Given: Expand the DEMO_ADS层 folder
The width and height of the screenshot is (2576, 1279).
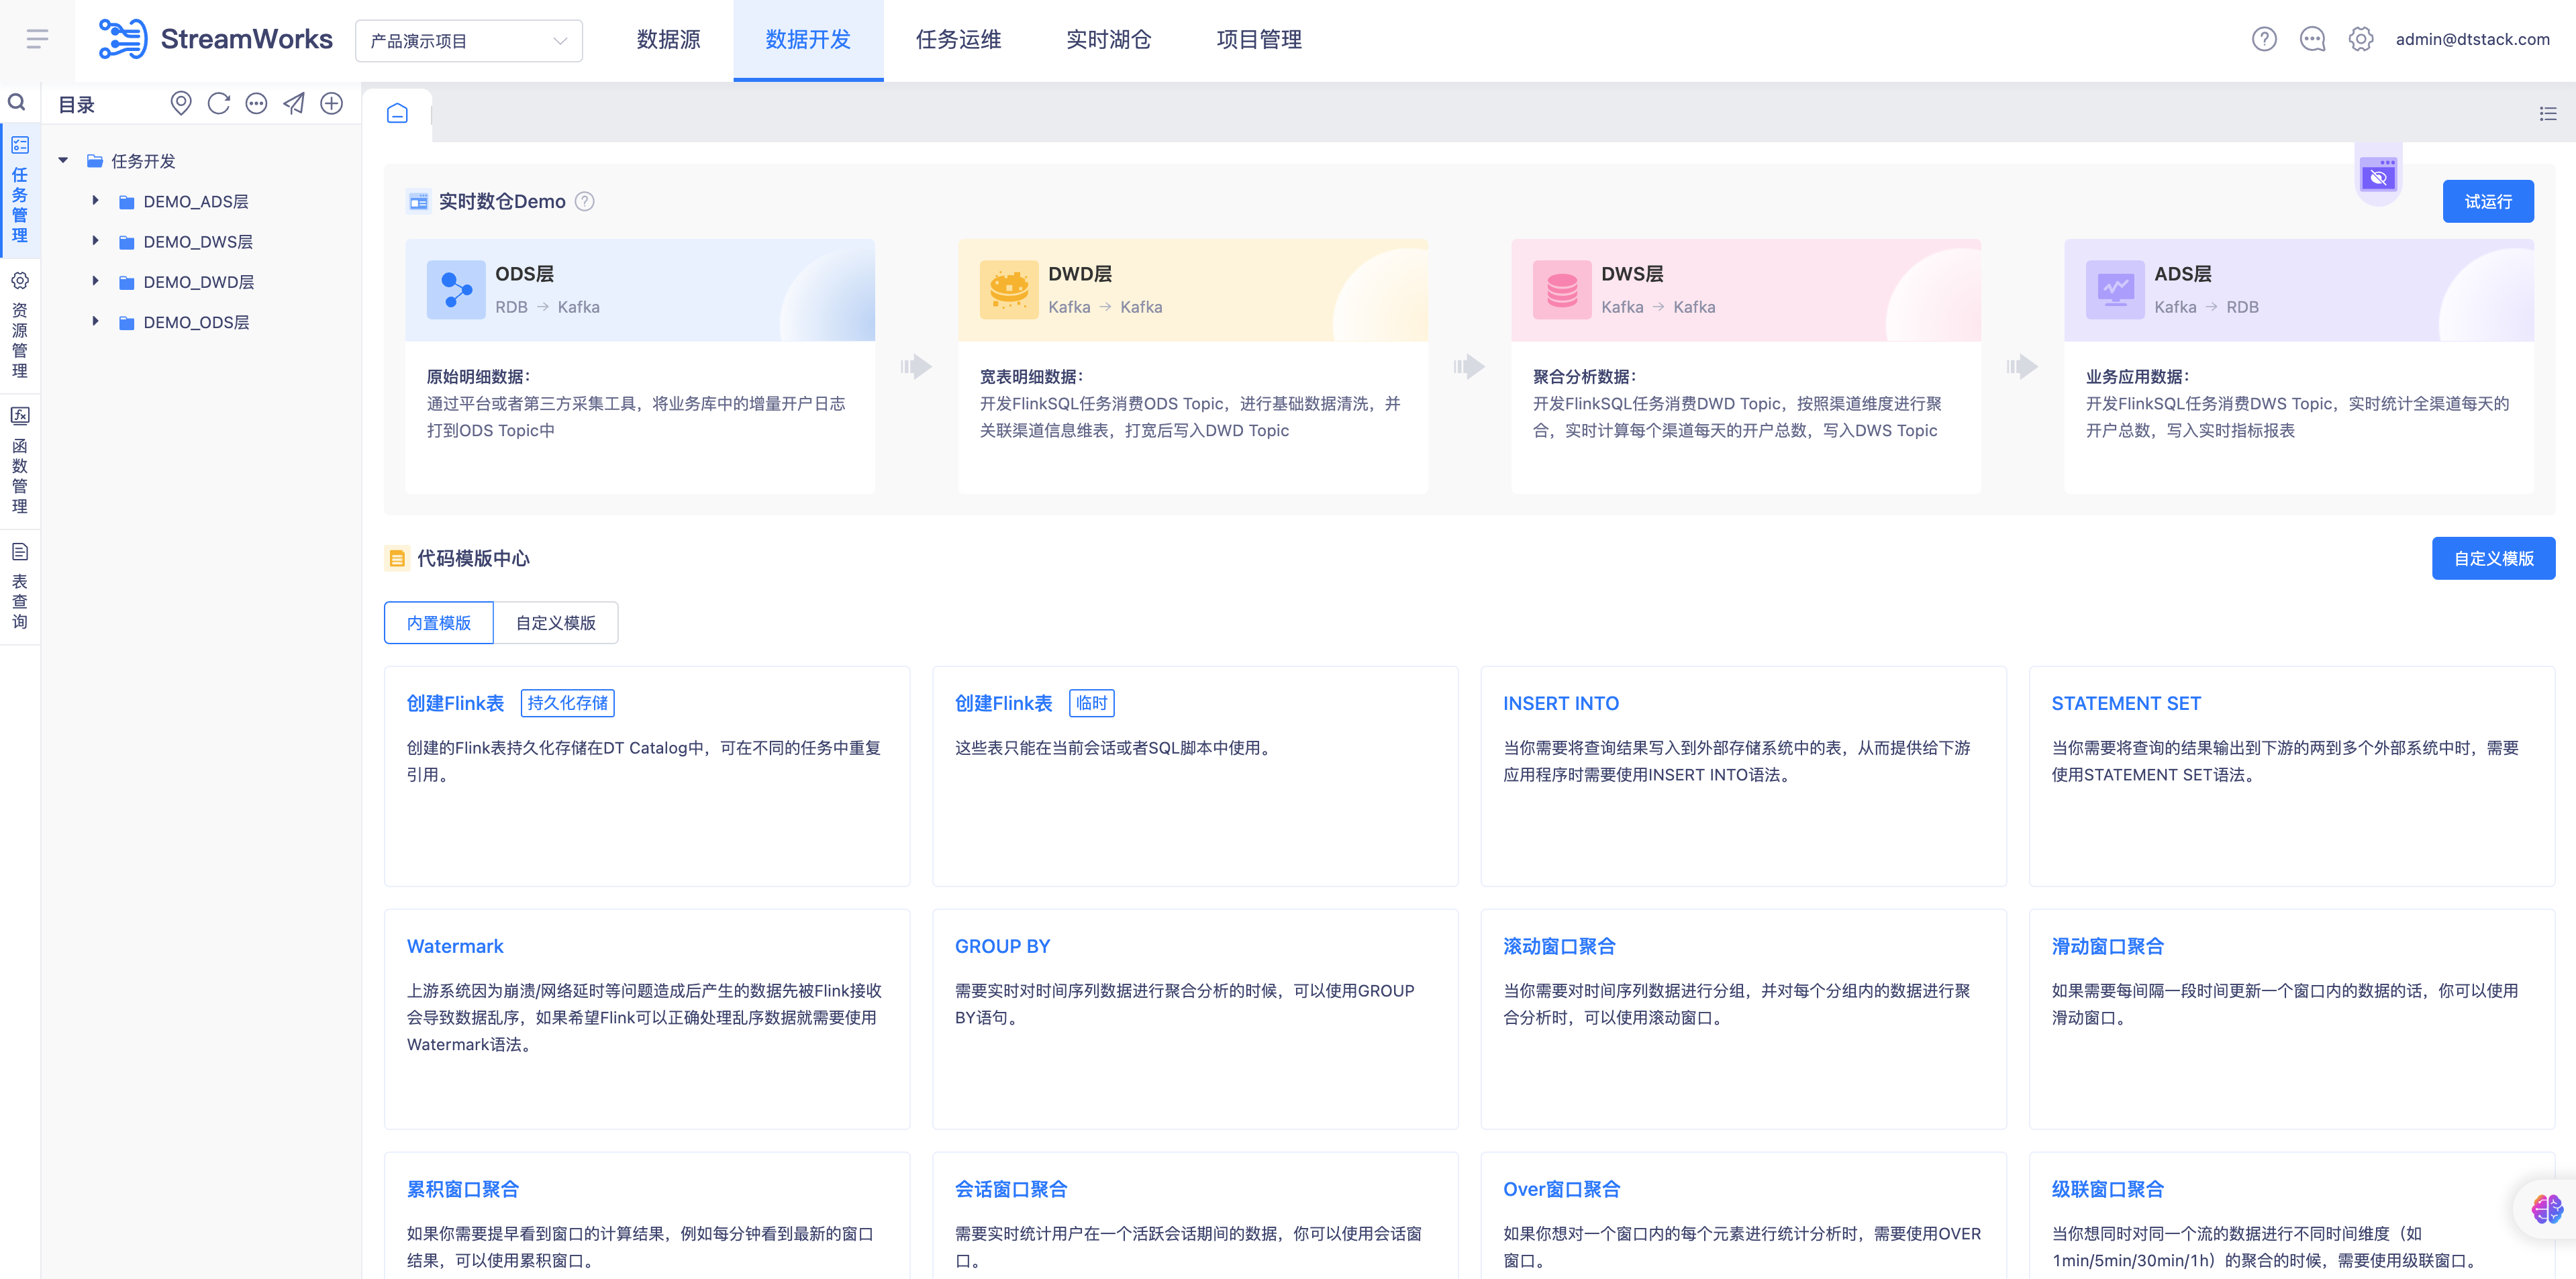Looking at the screenshot, I should [95, 201].
